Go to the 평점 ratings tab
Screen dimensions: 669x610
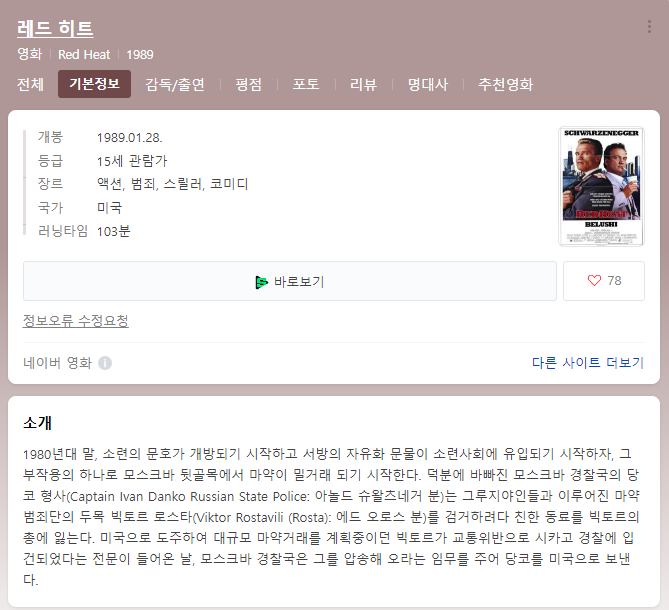click(x=248, y=85)
